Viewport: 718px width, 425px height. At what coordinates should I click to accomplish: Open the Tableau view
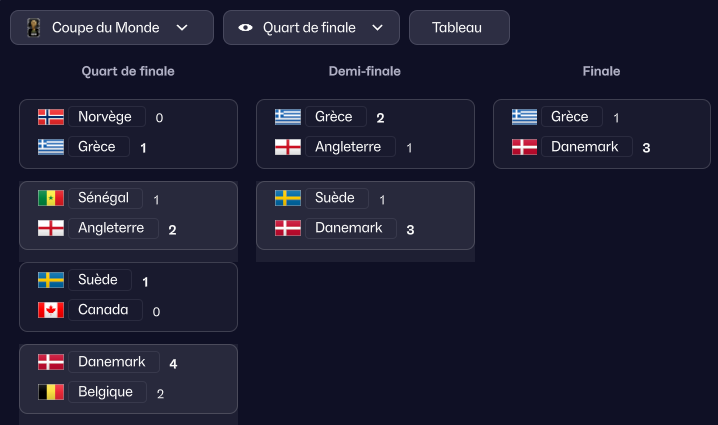tap(458, 28)
